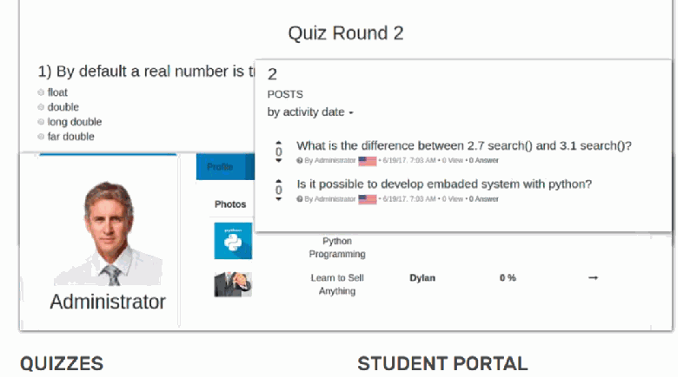Switch to the Profile tab
The width and height of the screenshot is (678, 377).
[x=220, y=166]
